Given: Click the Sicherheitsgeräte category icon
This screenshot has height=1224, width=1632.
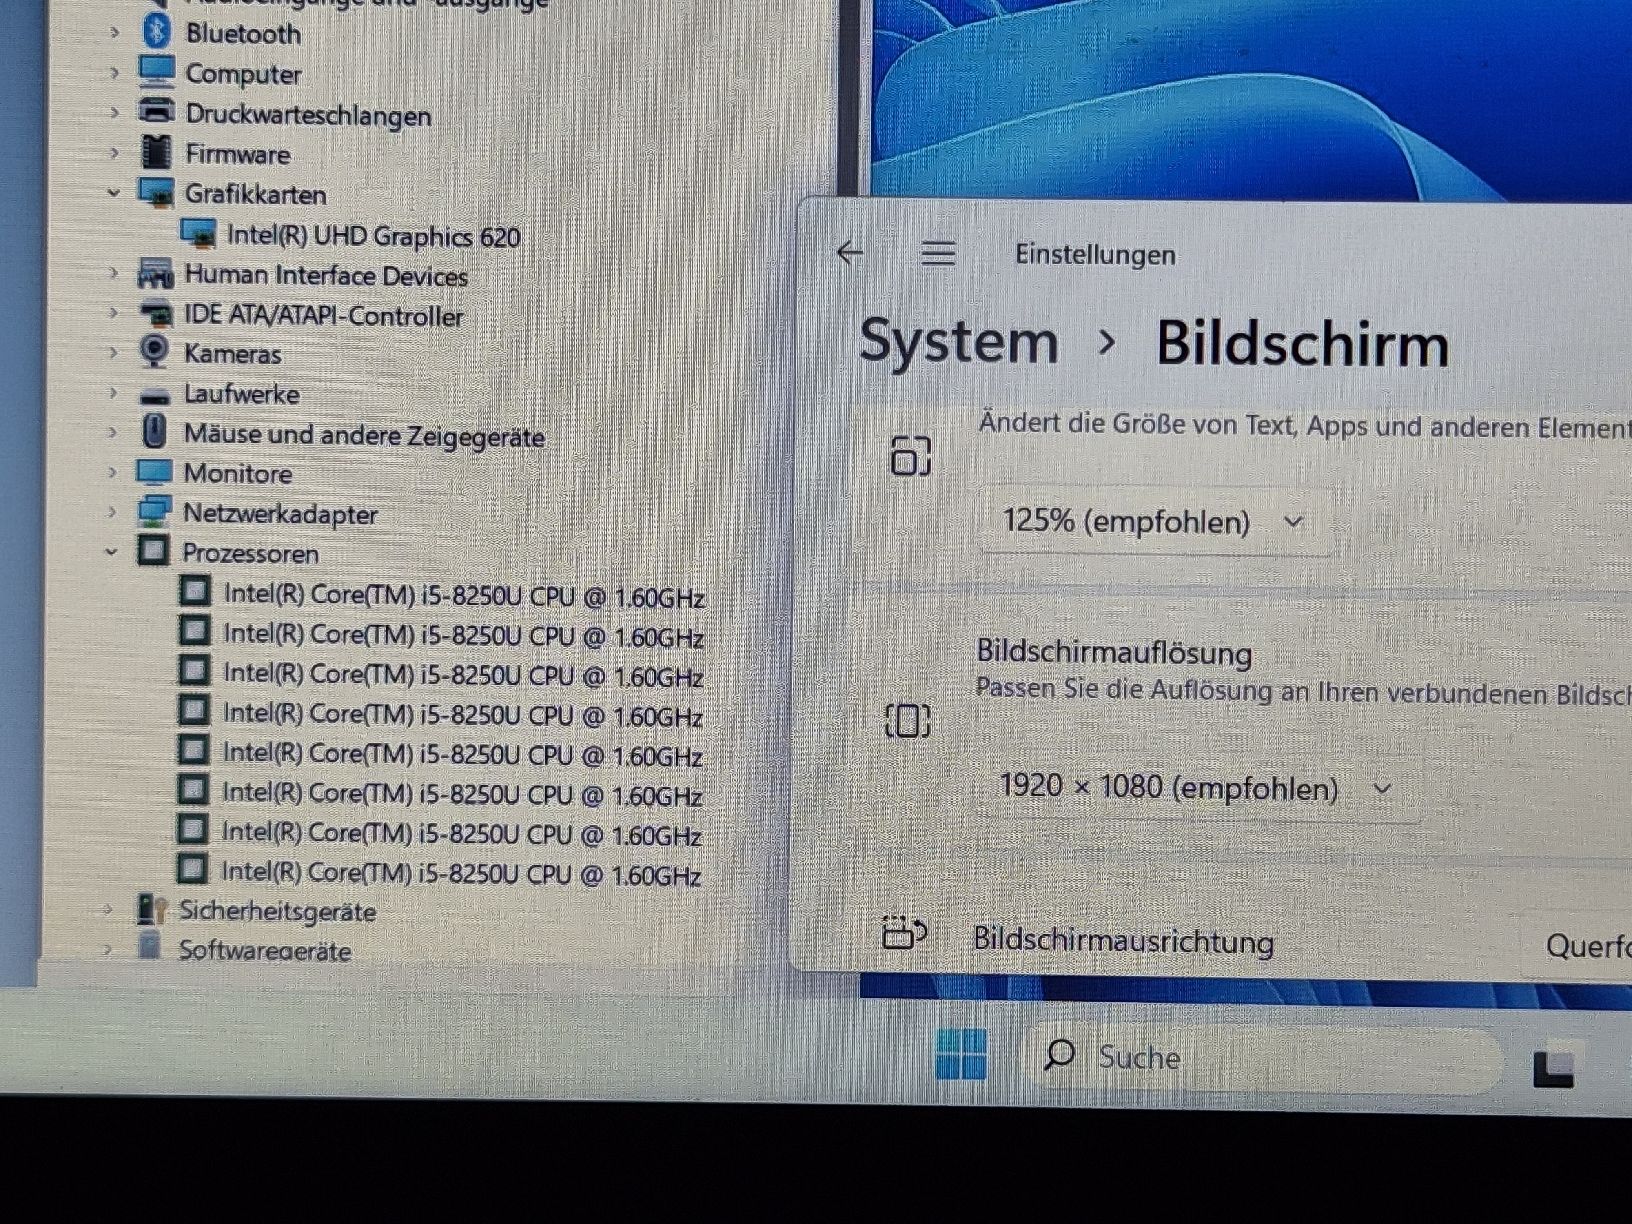Looking at the screenshot, I should 150,909.
